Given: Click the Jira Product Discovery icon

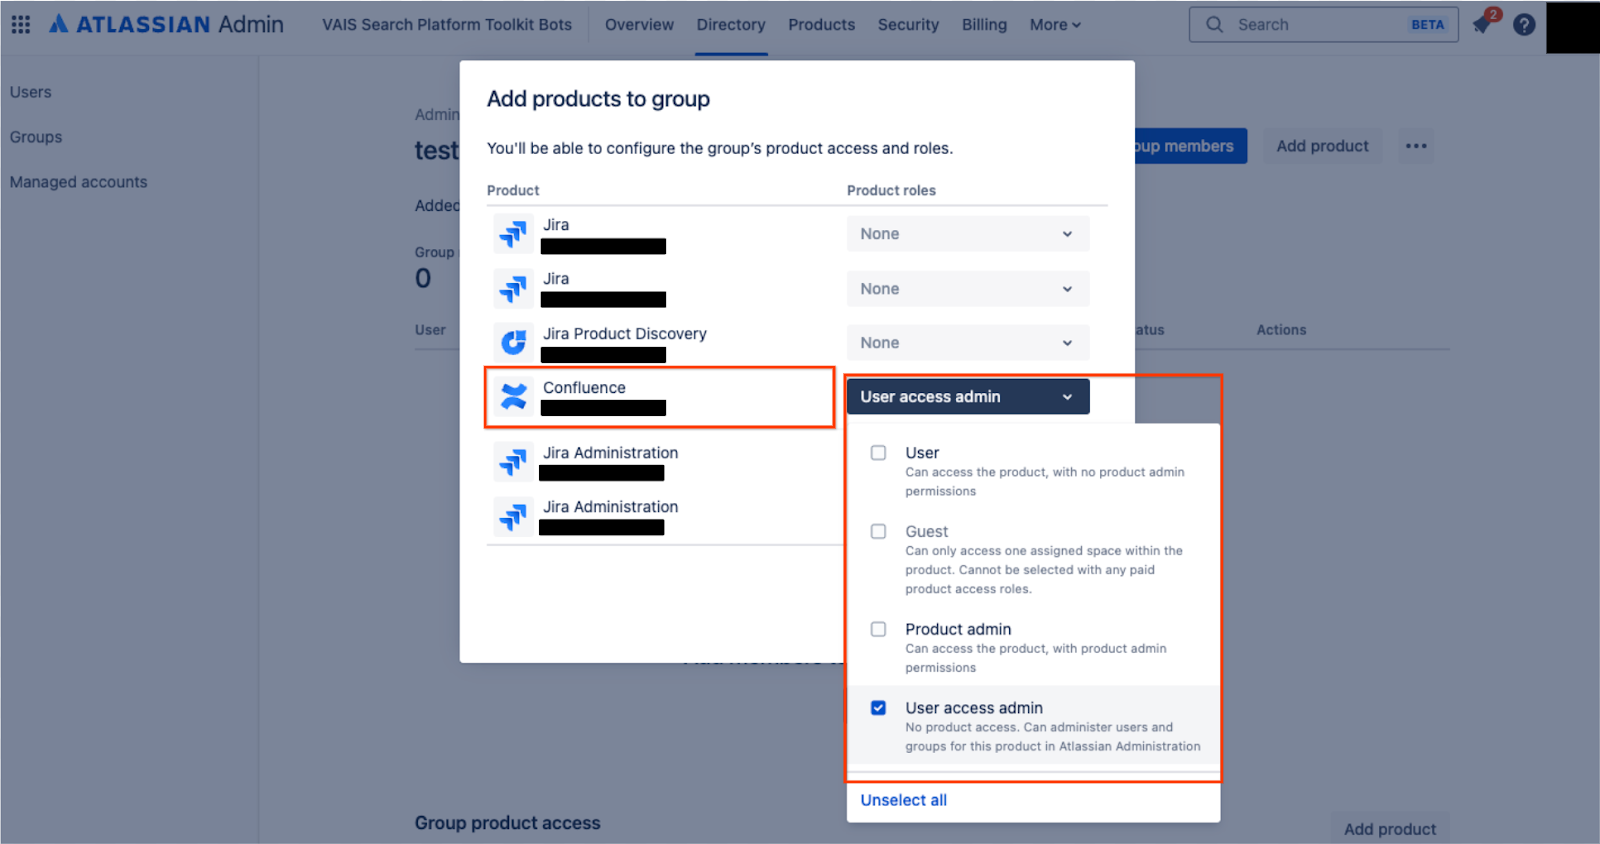Looking at the screenshot, I should point(514,343).
